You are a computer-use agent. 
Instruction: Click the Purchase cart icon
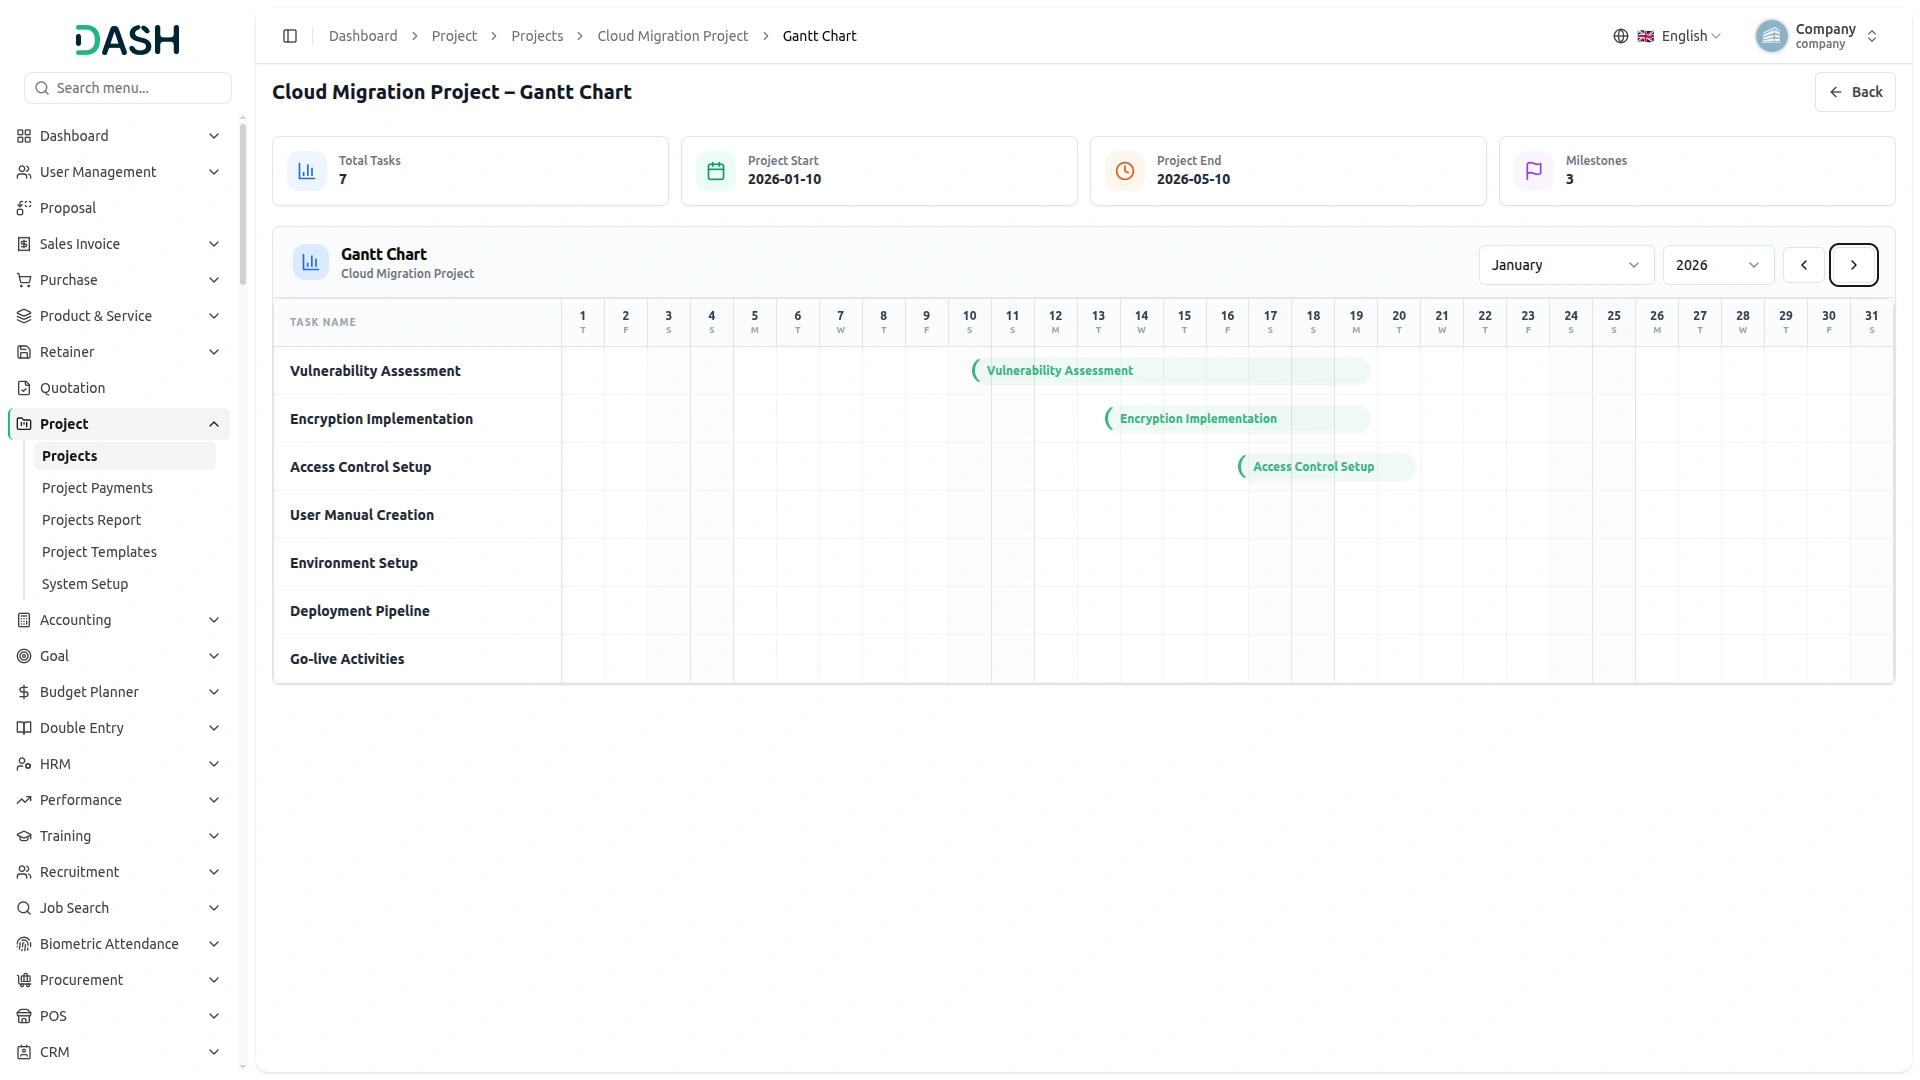coord(24,280)
